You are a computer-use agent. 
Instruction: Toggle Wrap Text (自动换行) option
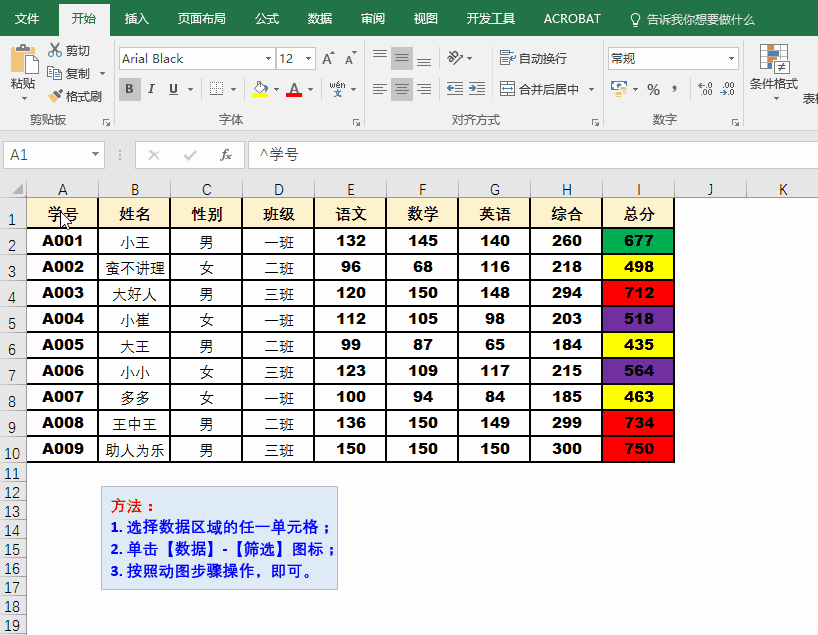point(534,58)
